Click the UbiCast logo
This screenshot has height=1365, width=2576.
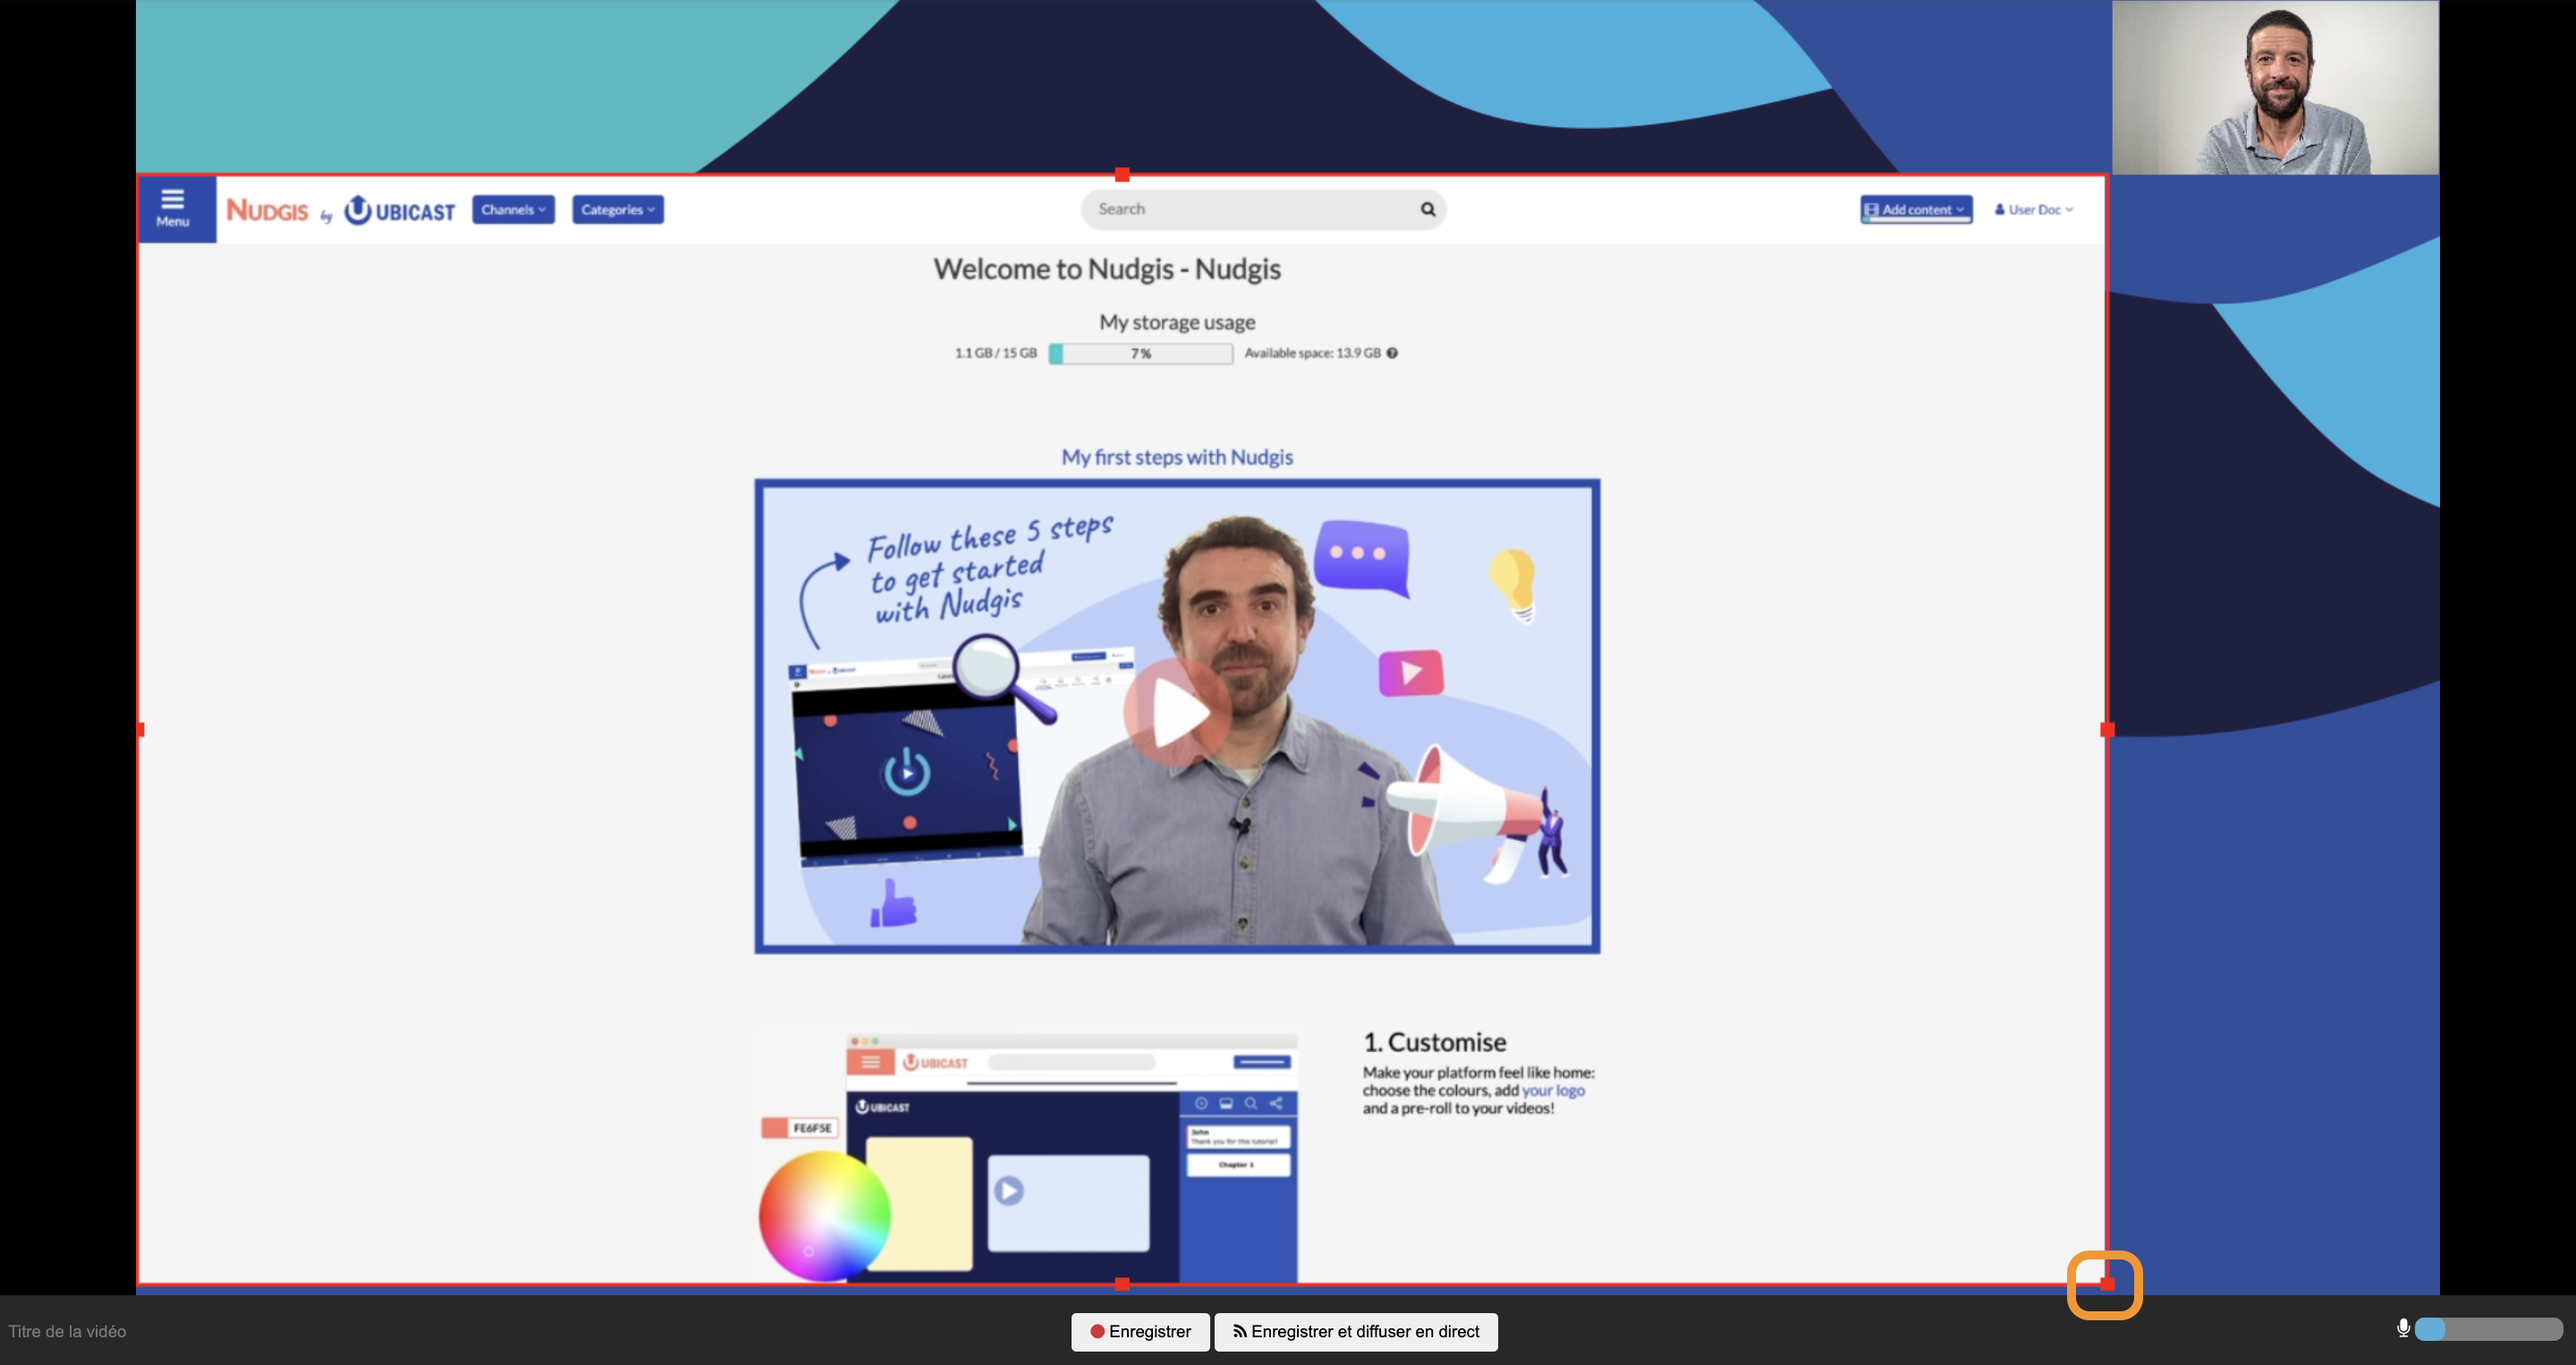point(399,210)
